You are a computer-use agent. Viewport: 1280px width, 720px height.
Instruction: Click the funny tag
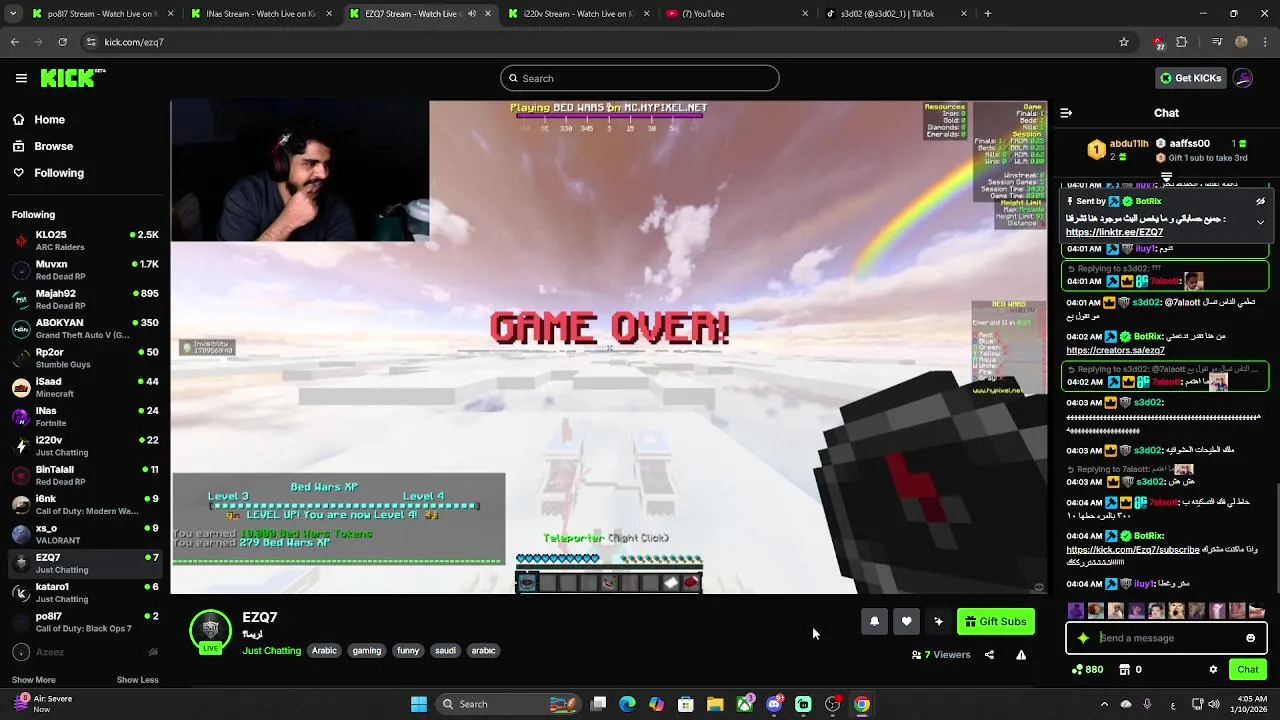click(x=408, y=651)
